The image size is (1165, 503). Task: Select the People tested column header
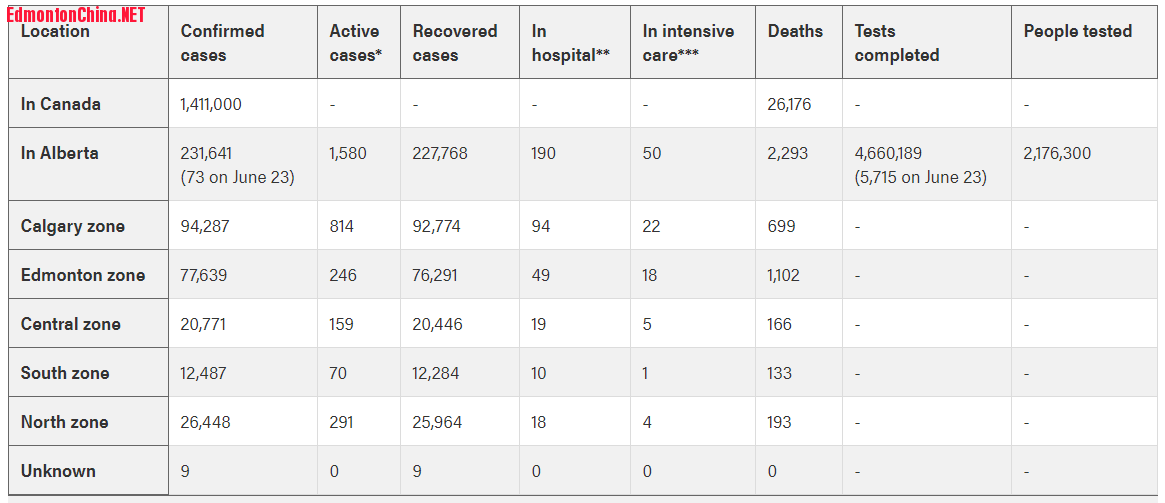pos(1077,31)
